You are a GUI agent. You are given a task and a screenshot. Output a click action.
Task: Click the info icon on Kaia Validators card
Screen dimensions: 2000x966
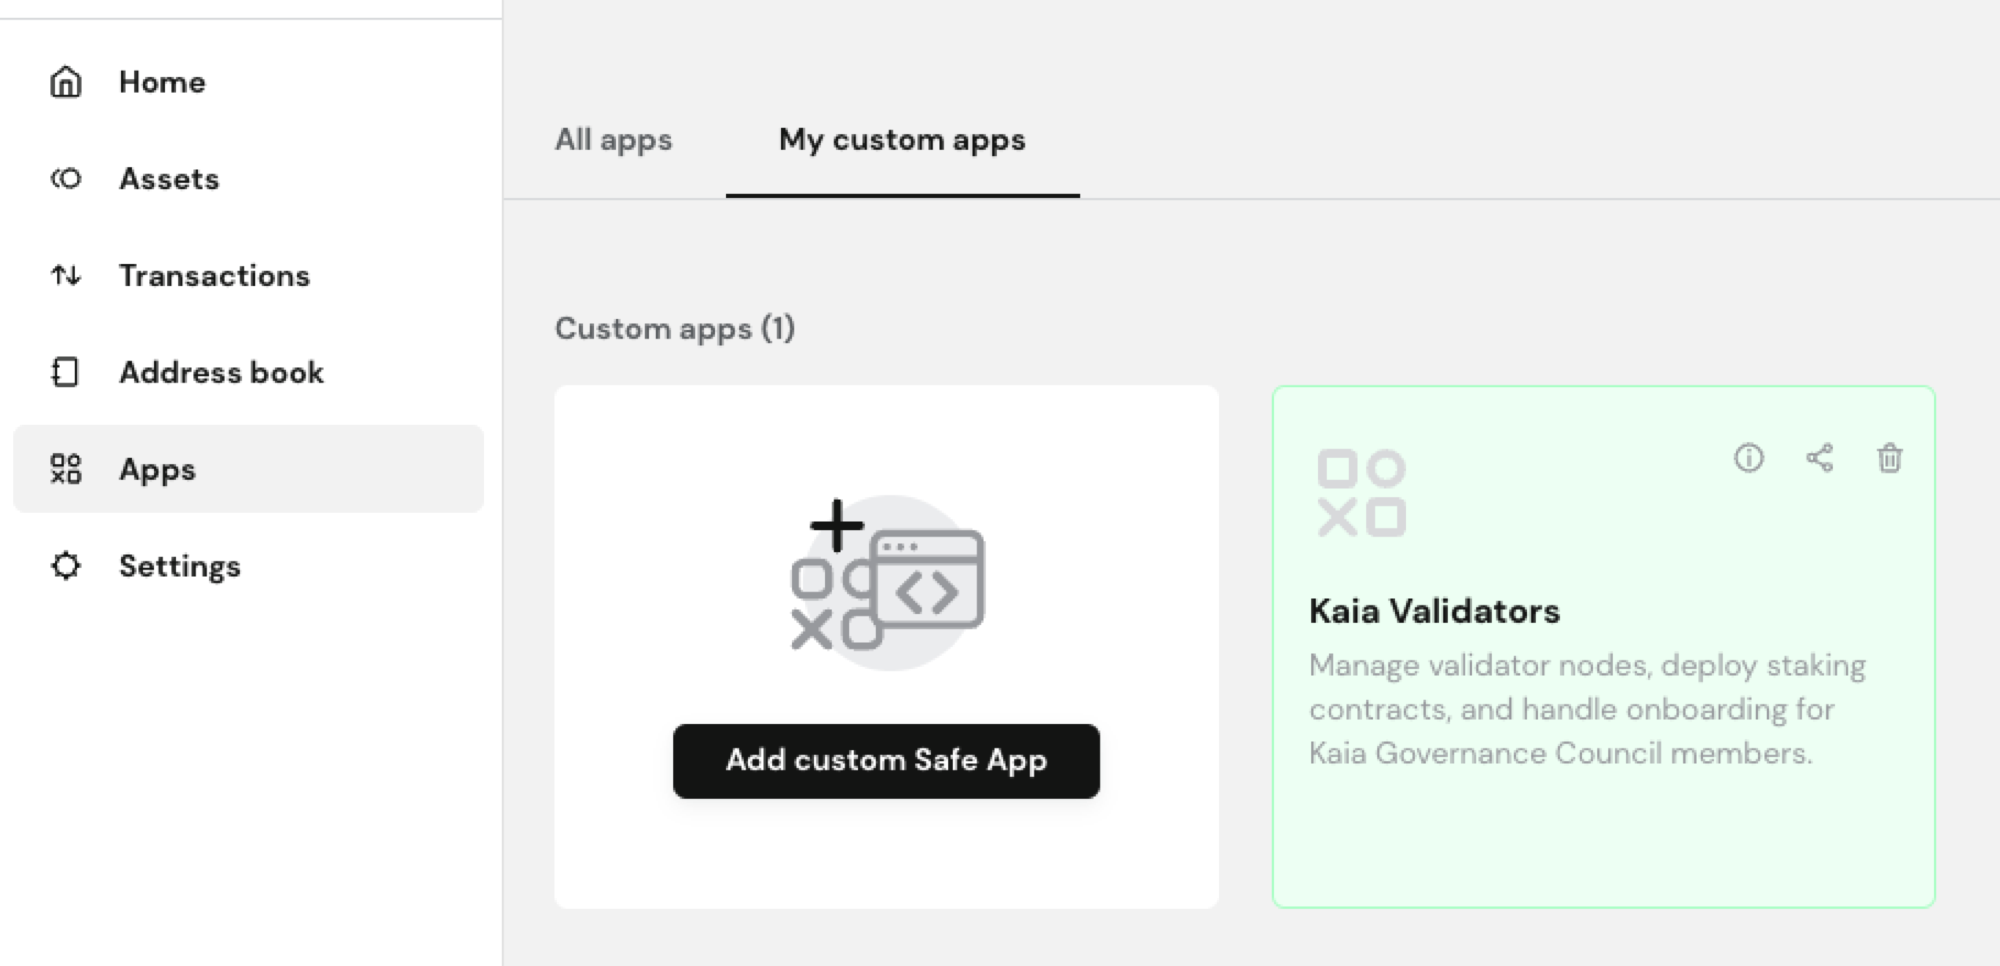[x=1748, y=458]
